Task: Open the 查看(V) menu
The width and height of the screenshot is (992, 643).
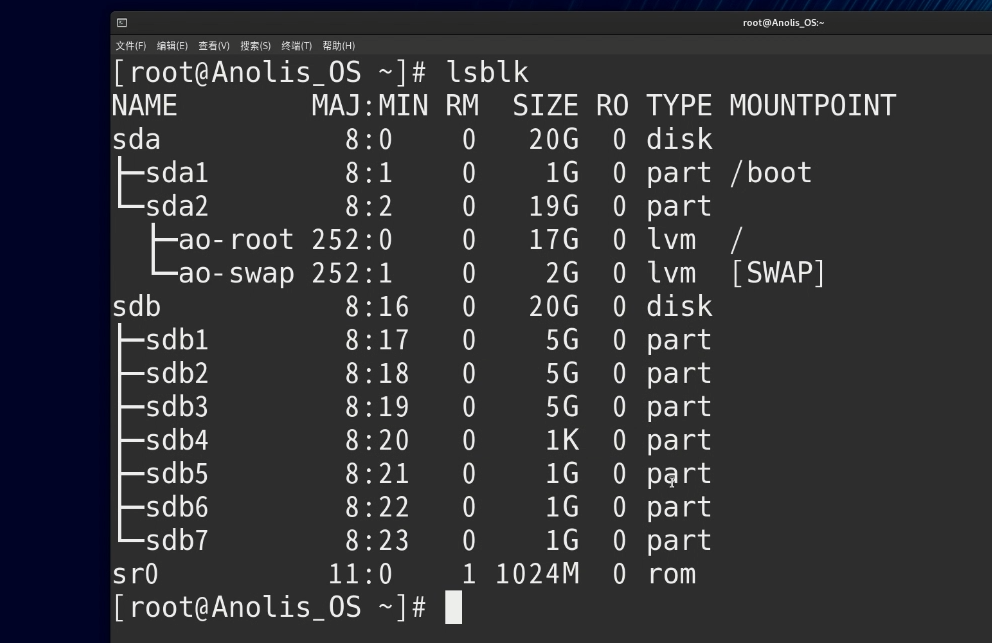Action: point(213,45)
